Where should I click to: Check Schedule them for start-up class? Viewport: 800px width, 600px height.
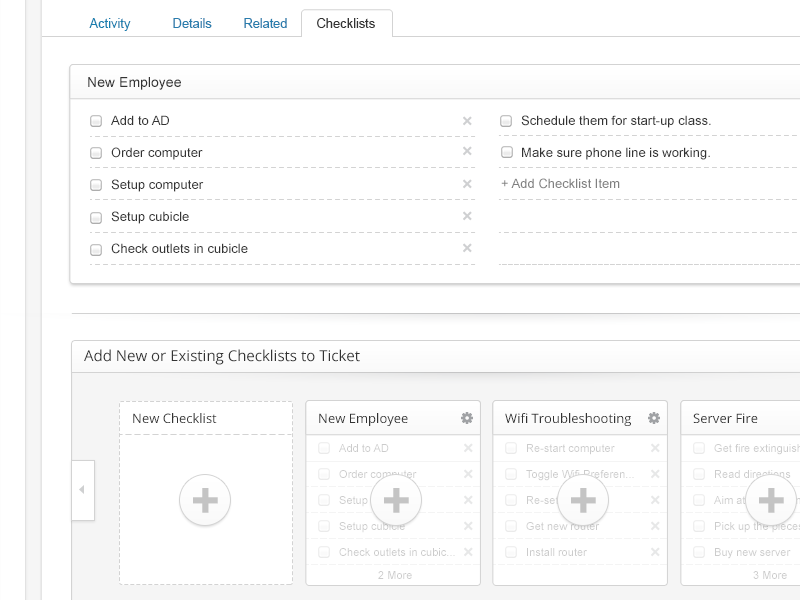tap(507, 121)
